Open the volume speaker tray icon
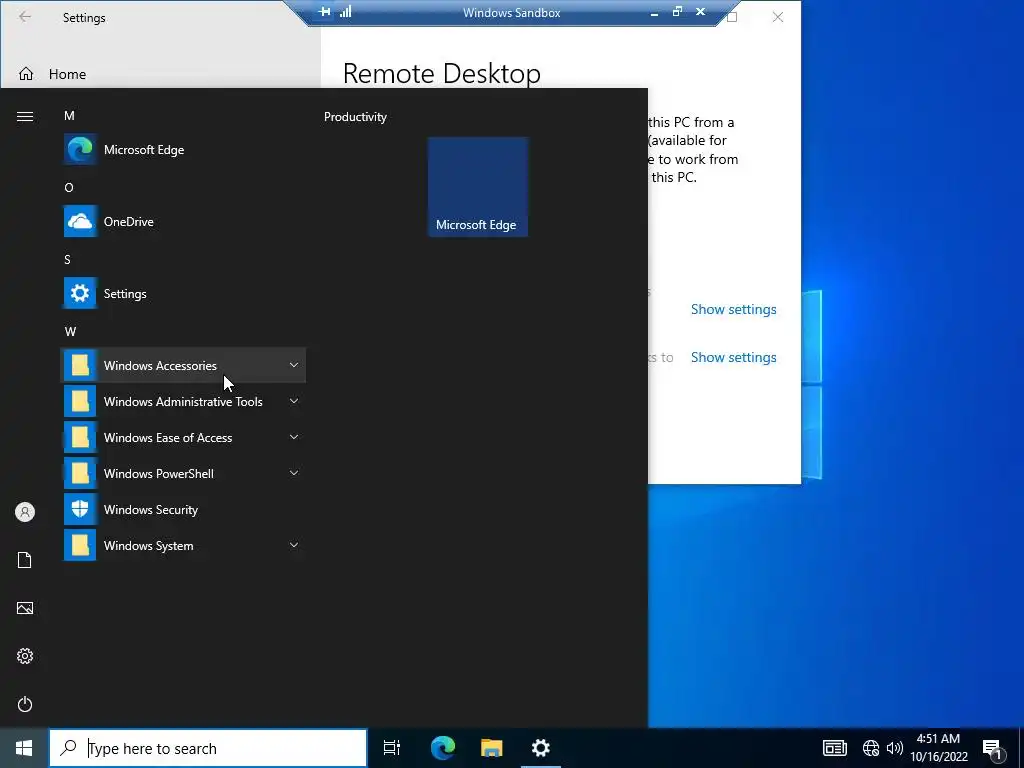The width and height of the screenshot is (1024, 768). 895,748
